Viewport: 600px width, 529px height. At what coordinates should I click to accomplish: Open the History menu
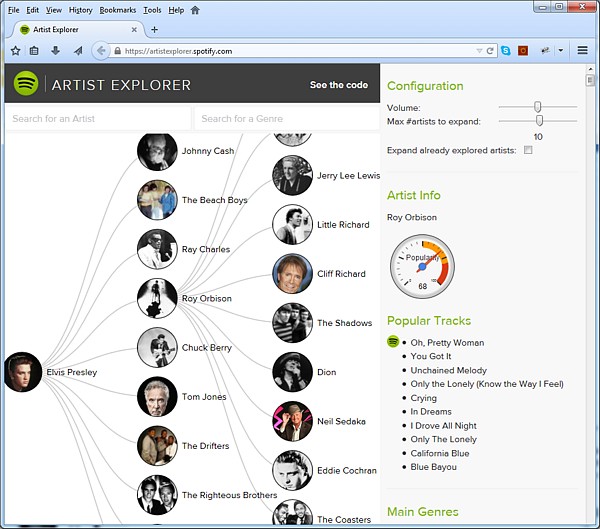pyautogui.click(x=80, y=10)
